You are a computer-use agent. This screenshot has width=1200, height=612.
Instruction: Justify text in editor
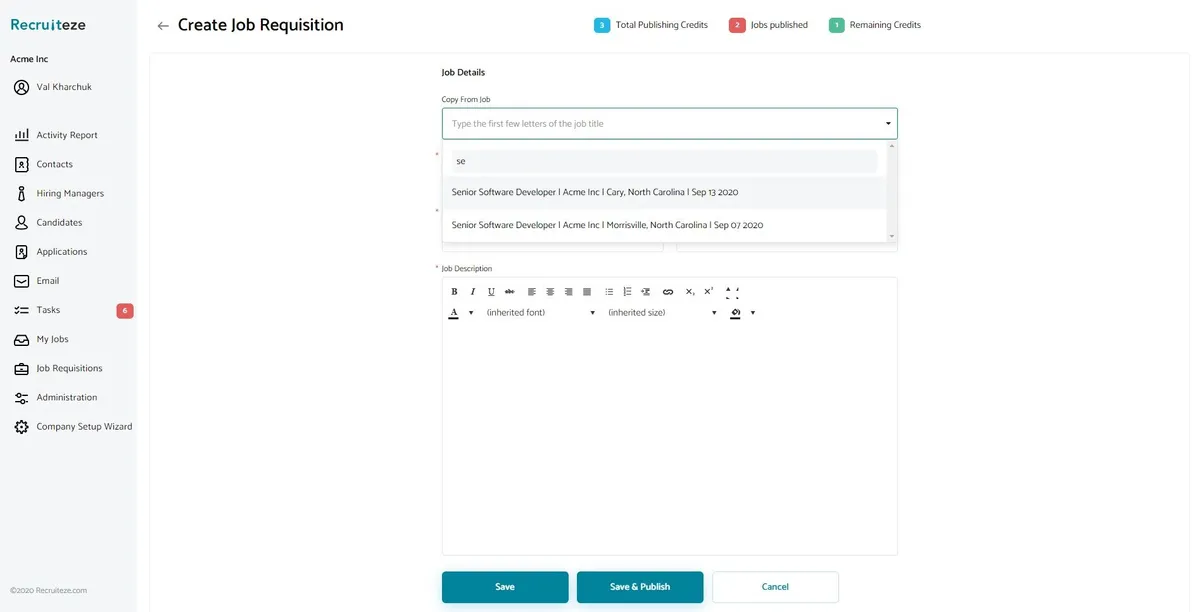click(x=587, y=292)
